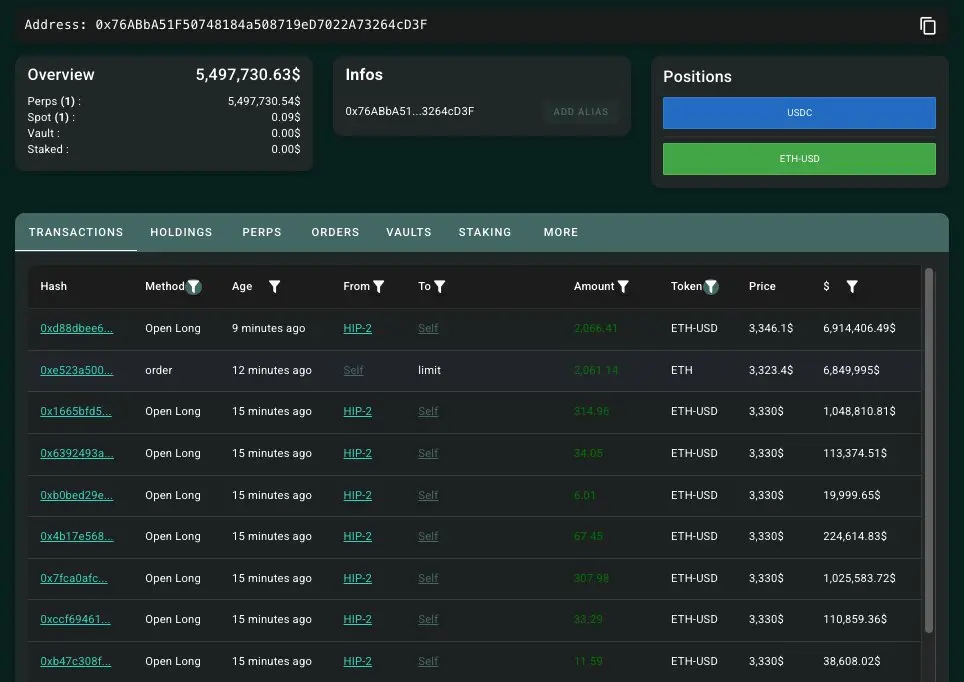Open the From column filter icon

pos(379,287)
